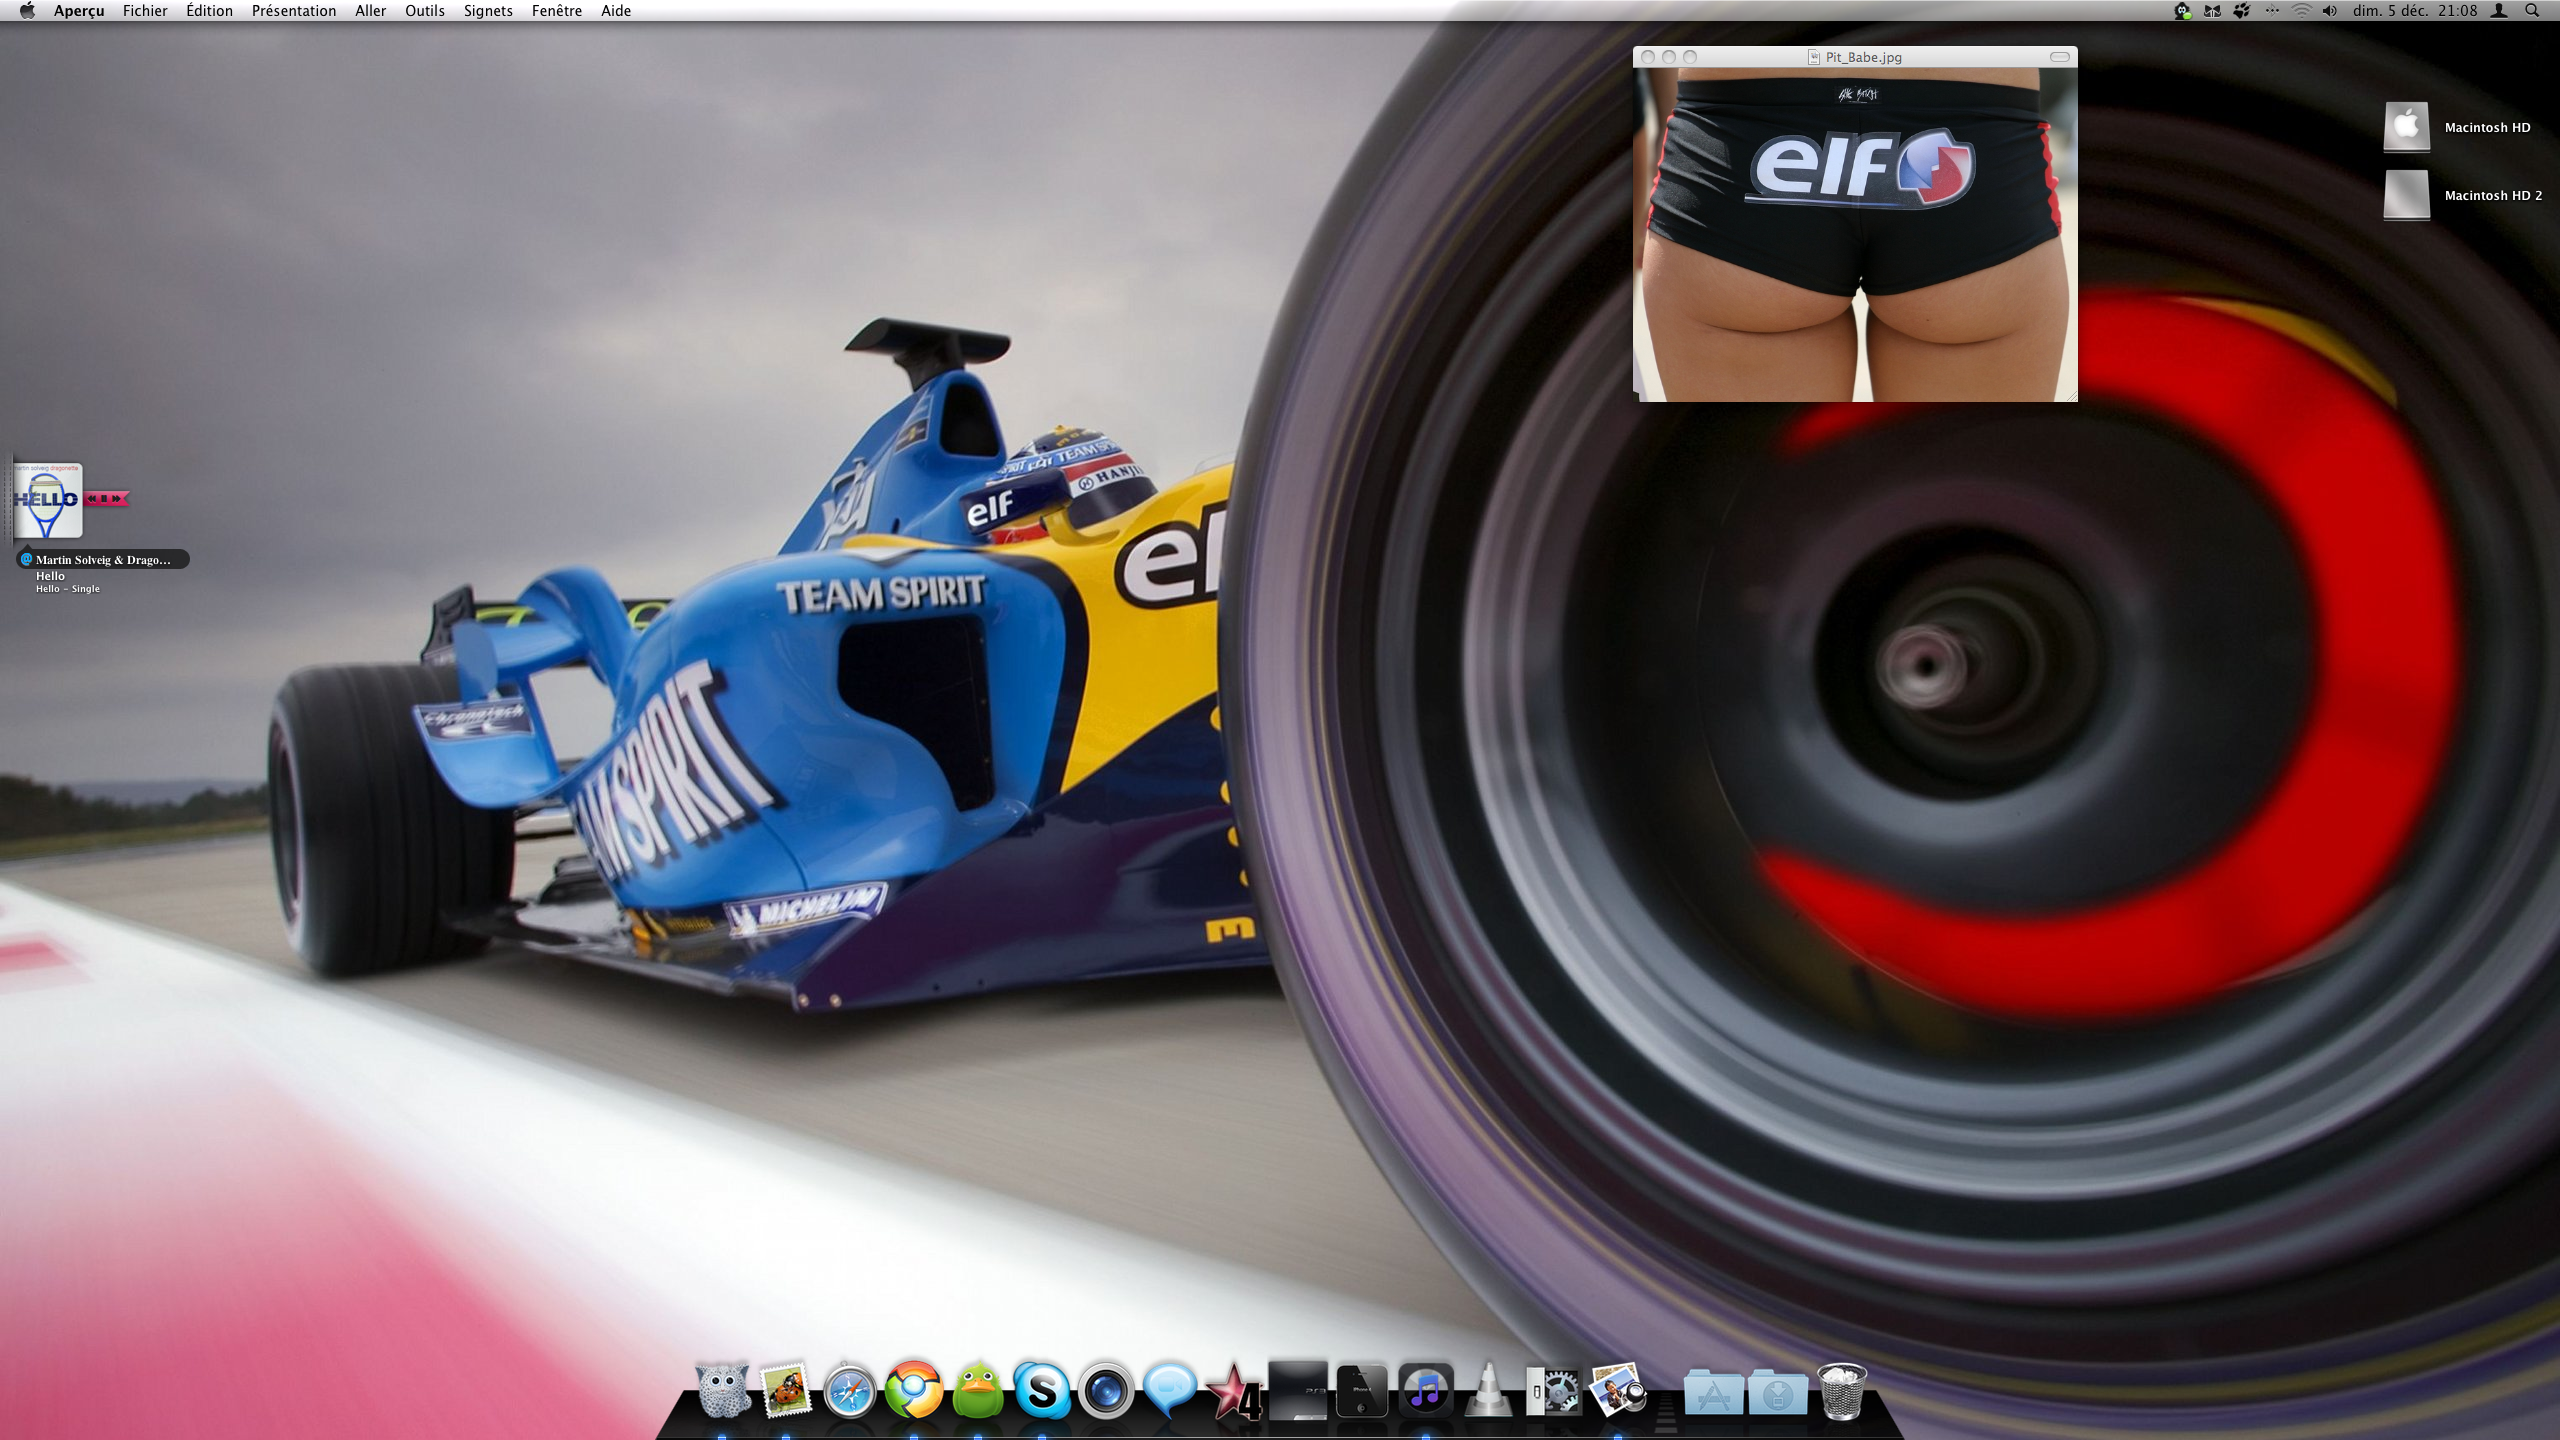
Task: Open iChat blue speech bubble icon
Action: (x=1169, y=1390)
